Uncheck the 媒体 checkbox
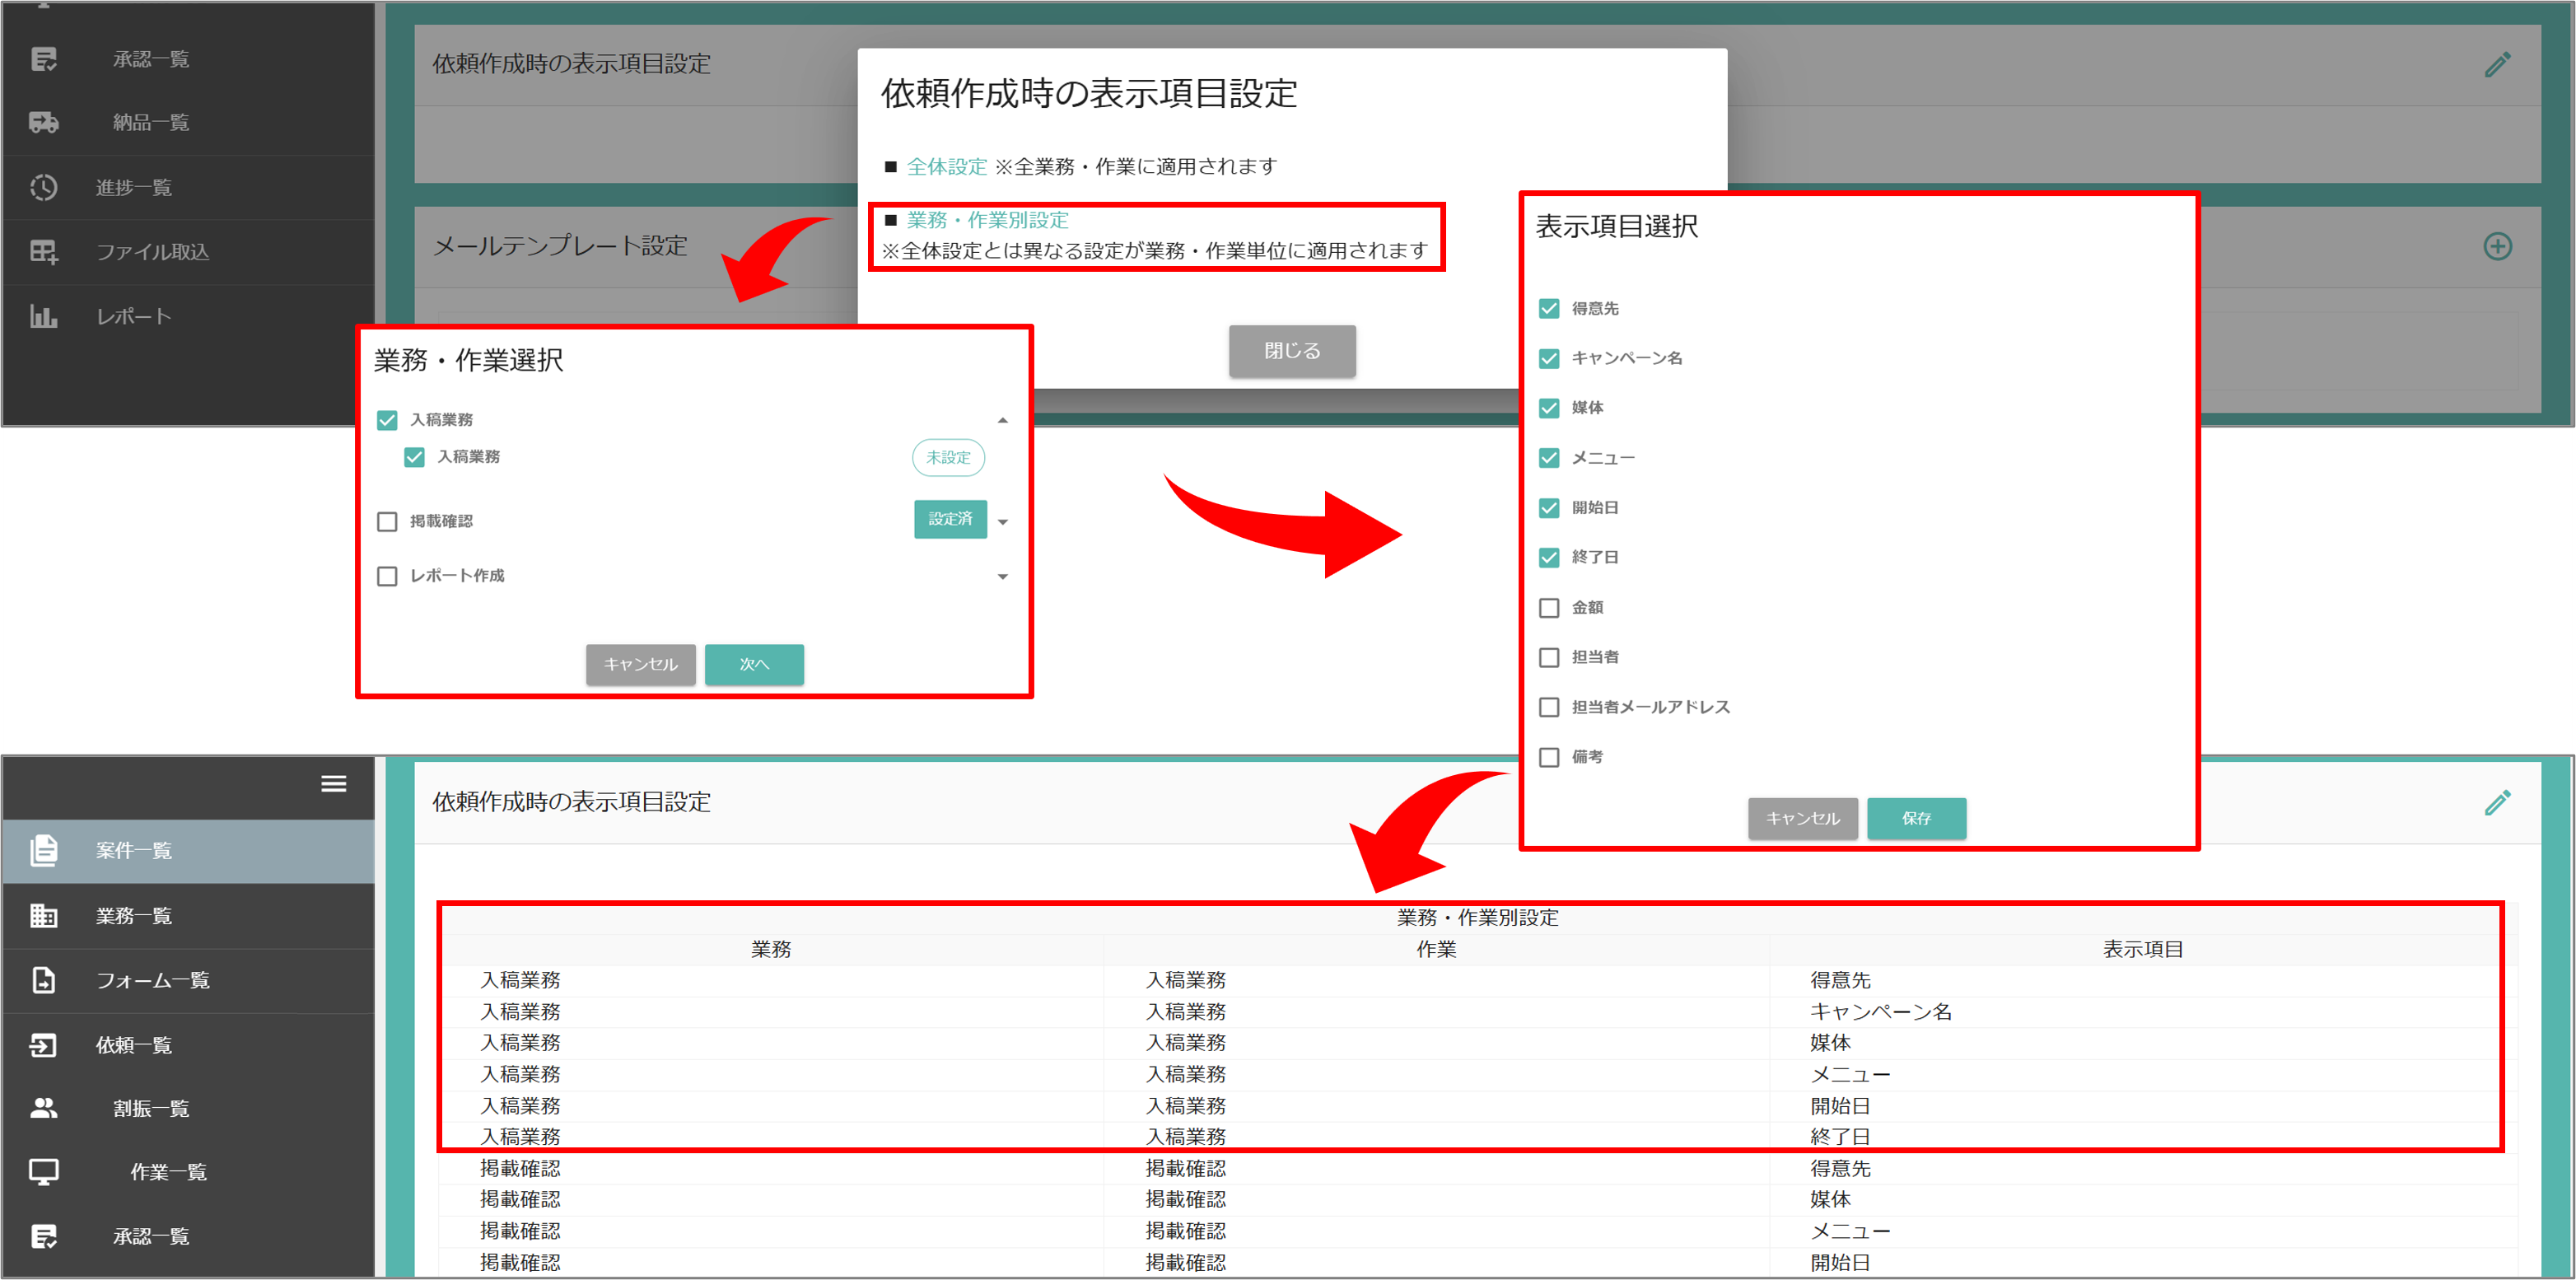Screen dimensions: 2576x1280 click(x=1549, y=408)
